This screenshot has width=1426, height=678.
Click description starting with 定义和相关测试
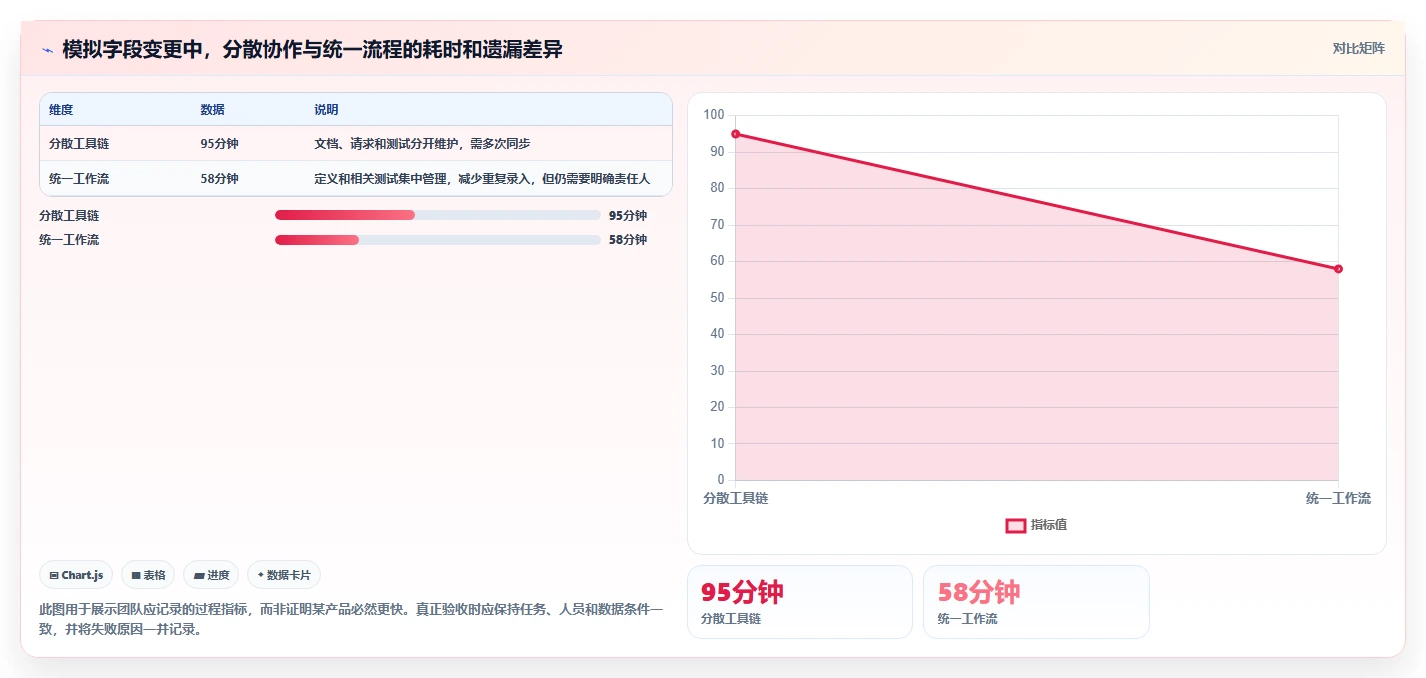482,179
